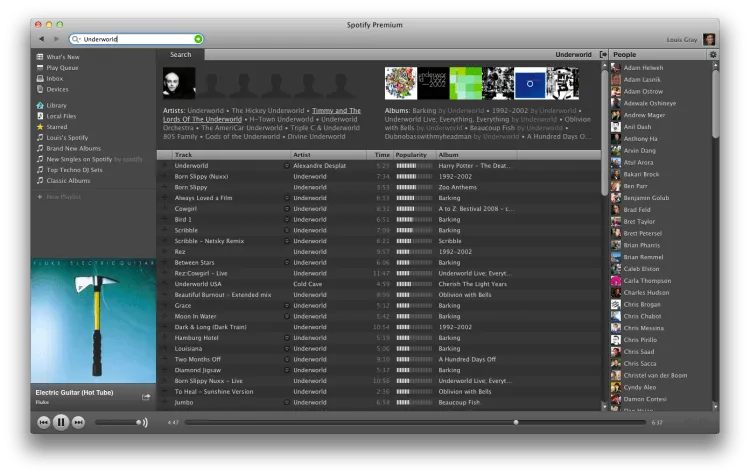750x476 pixels.
Task: Open the gear settings in People panel
Action: click(713, 55)
